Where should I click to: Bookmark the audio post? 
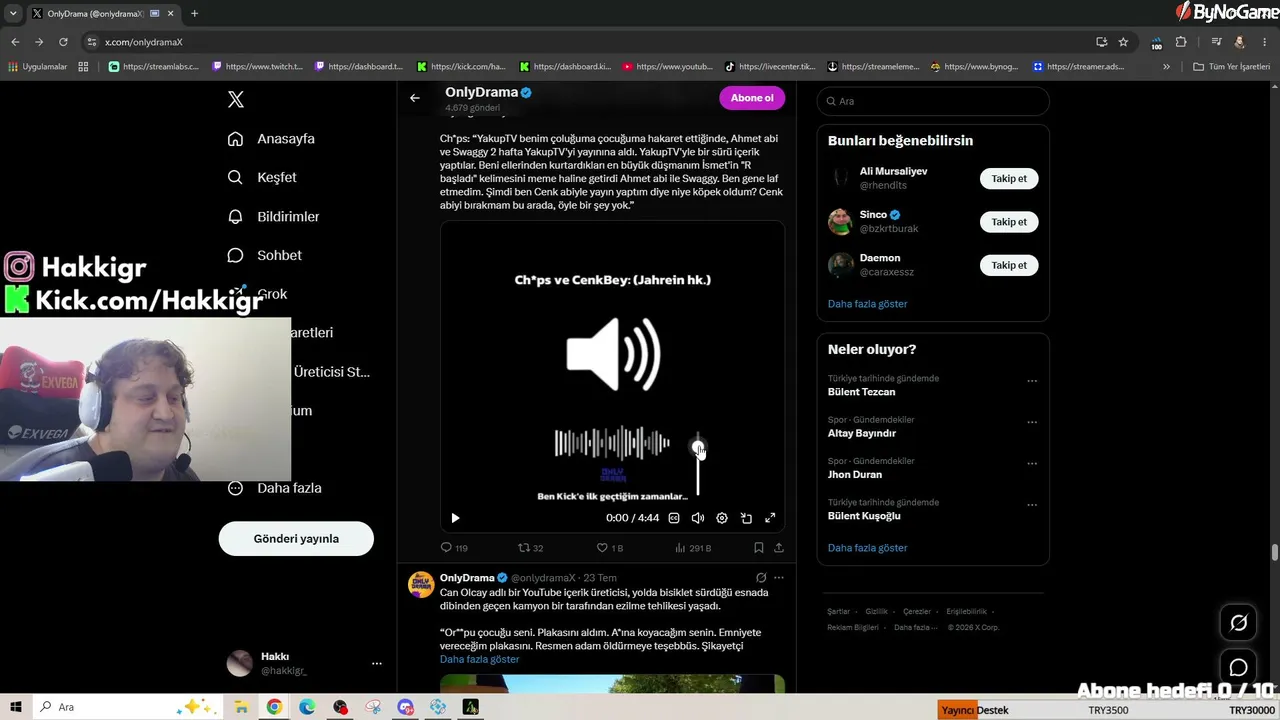tap(759, 548)
